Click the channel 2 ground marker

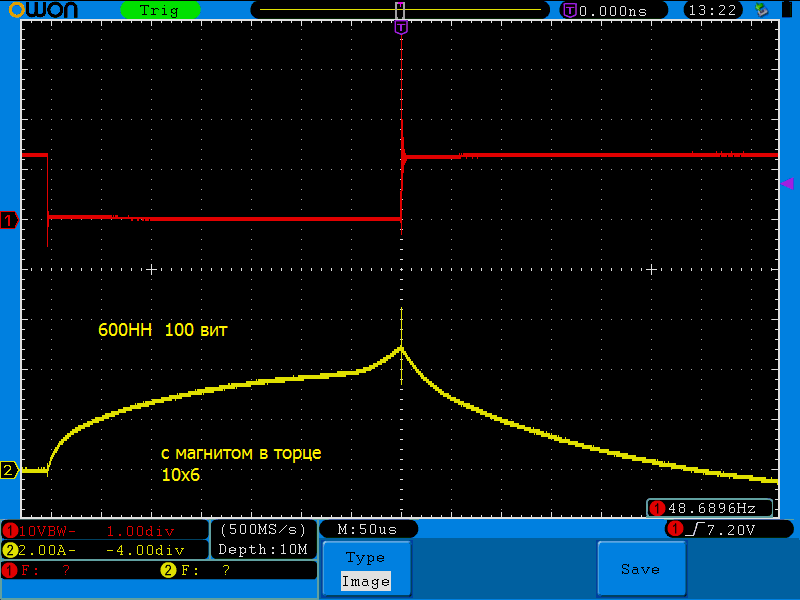[9, 470]
